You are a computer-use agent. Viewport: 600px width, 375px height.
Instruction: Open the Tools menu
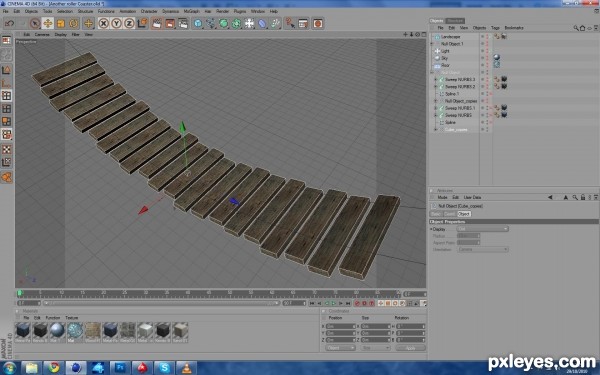(x=47, y=11)
